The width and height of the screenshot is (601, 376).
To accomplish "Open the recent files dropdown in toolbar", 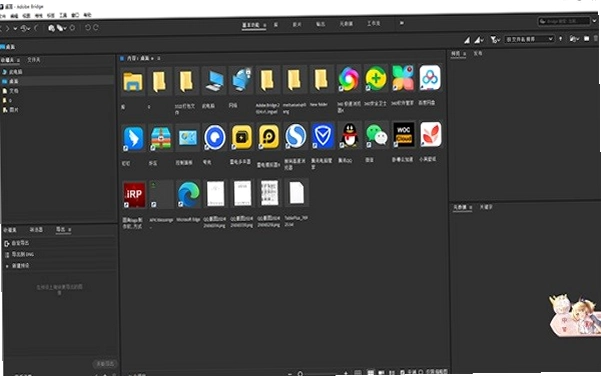I will pyautogui.click(x=25, y=28).
